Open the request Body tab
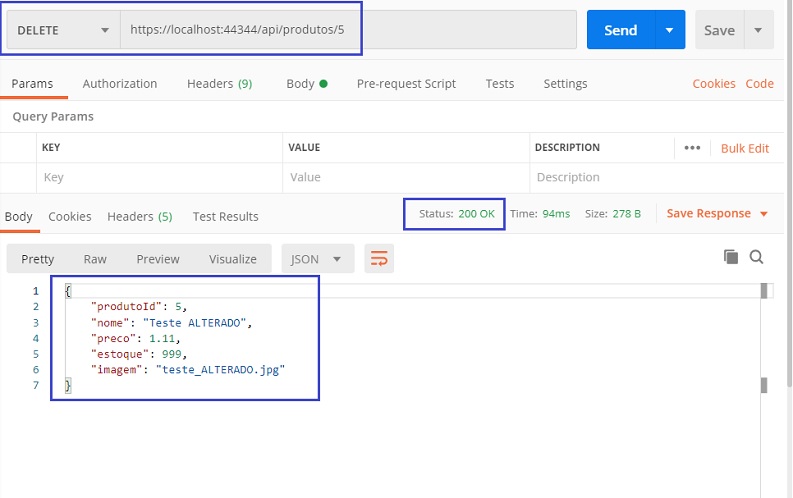The width and height of the screenshot is (793, 498). 306,84
